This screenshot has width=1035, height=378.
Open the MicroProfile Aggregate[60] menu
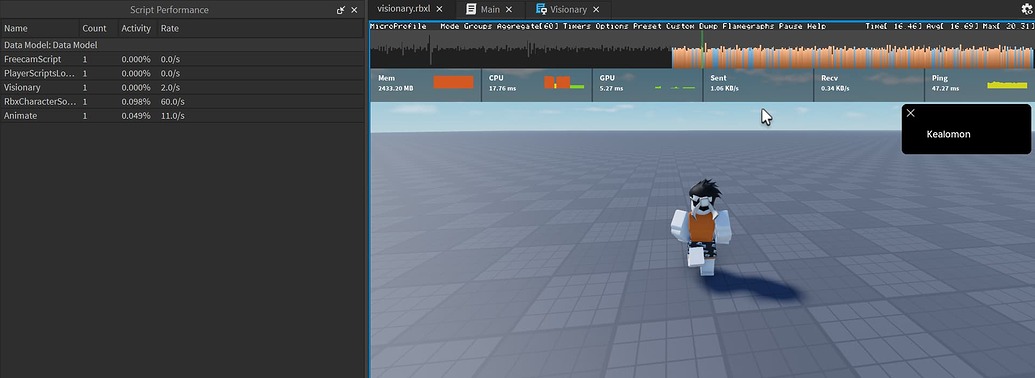528,26
